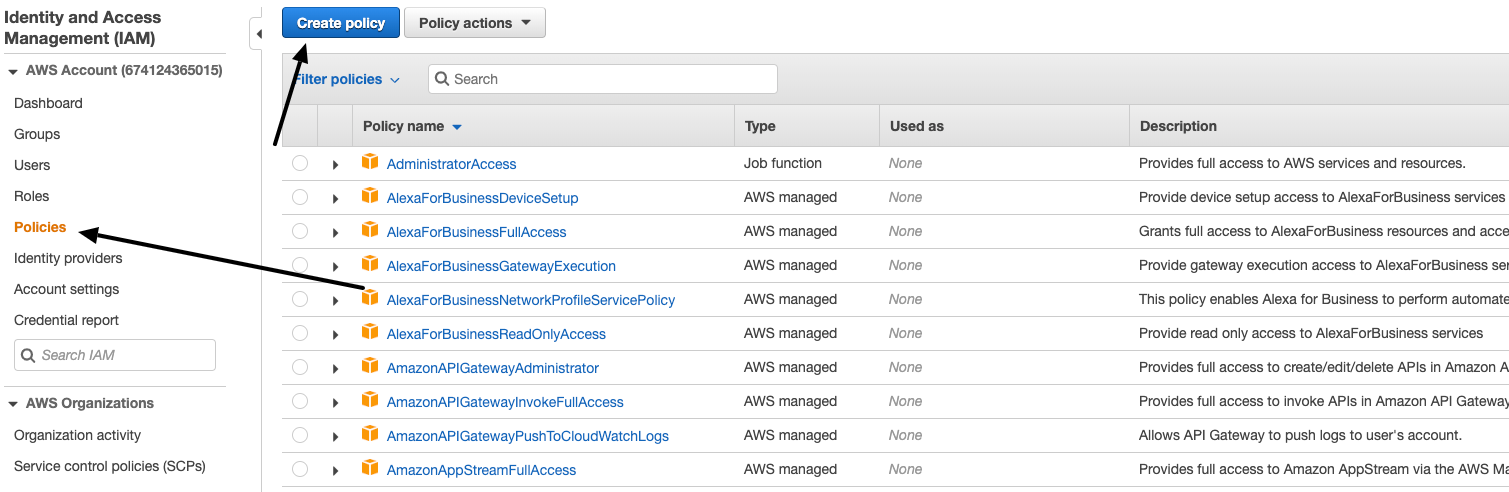The image size is (1509, 492).
Task: Select the AlexaForBusinessNetworkProfileServicePolicy radio button
Action: [300, 300]
